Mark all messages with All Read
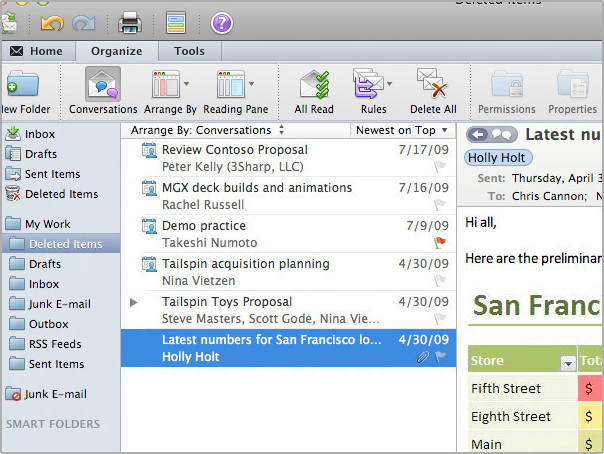 coord(314,91)
